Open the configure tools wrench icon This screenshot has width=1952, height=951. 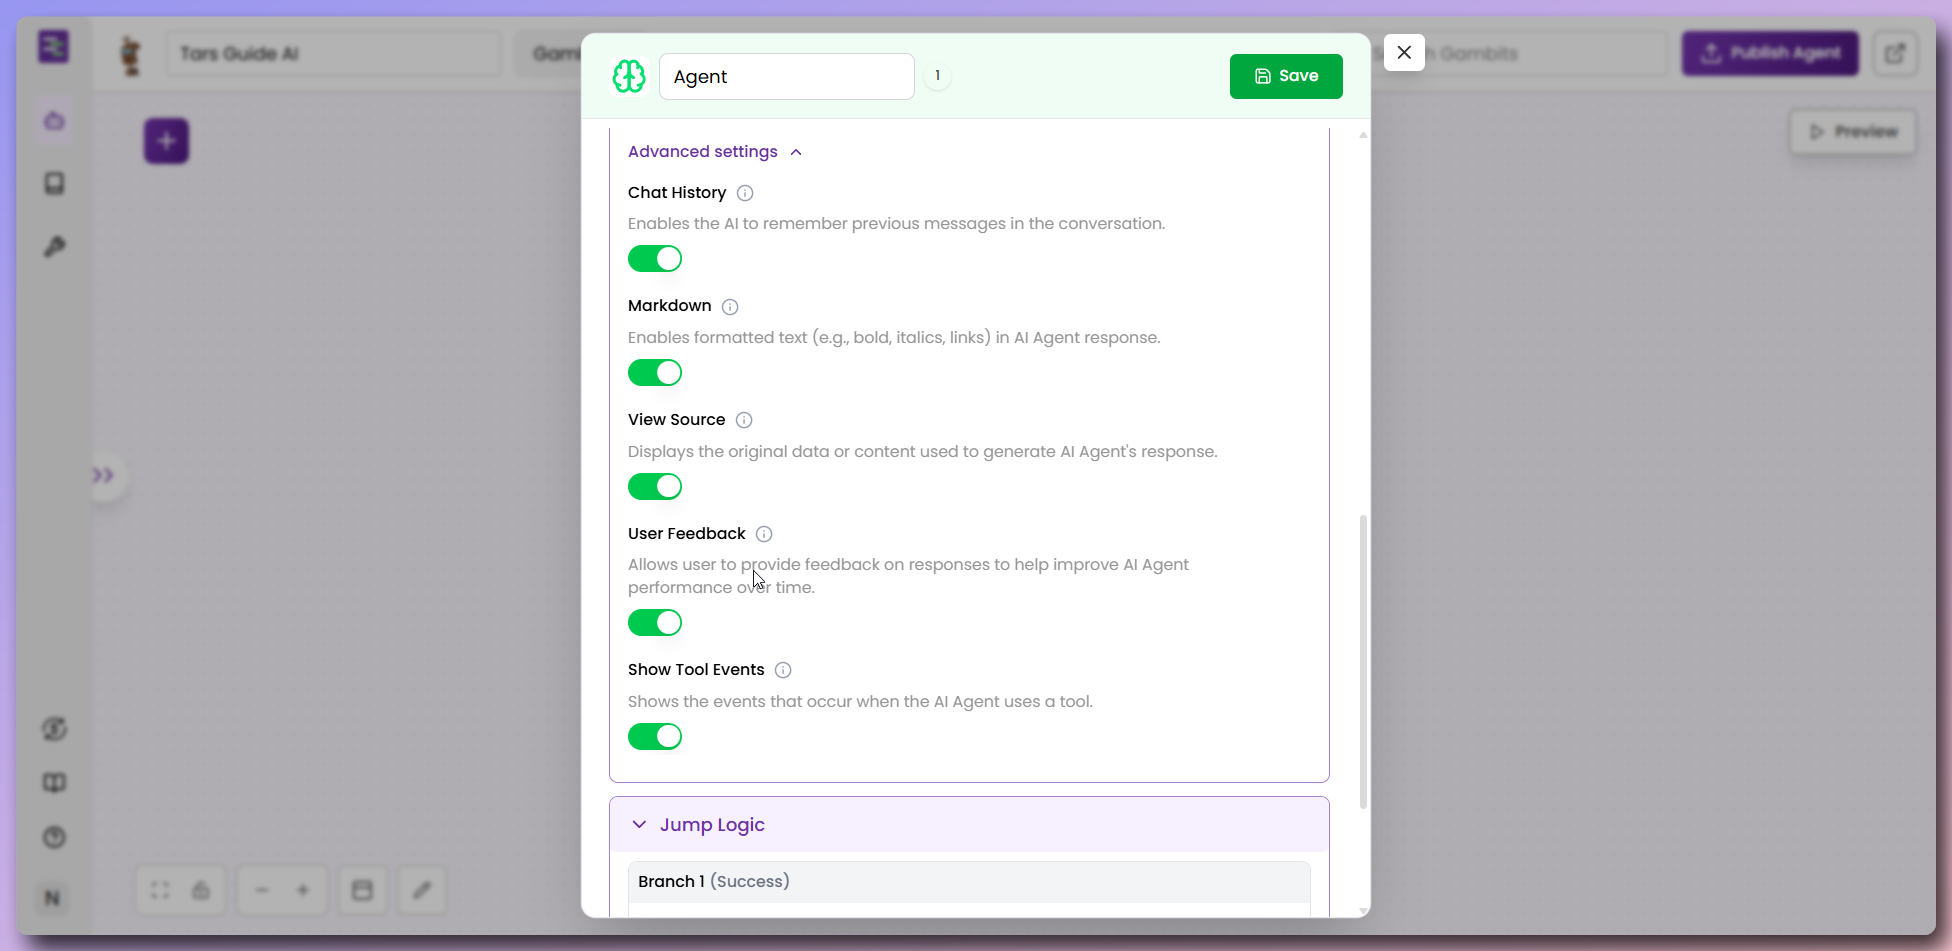(x=54, y=246)
